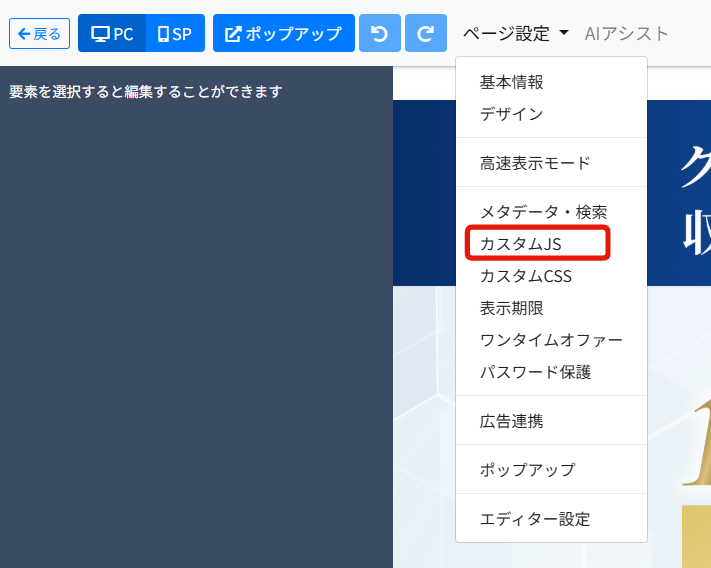Select 表示期限 menu entry
The width and height of the screenshot is (711, 568).
(x=512, y=308)
